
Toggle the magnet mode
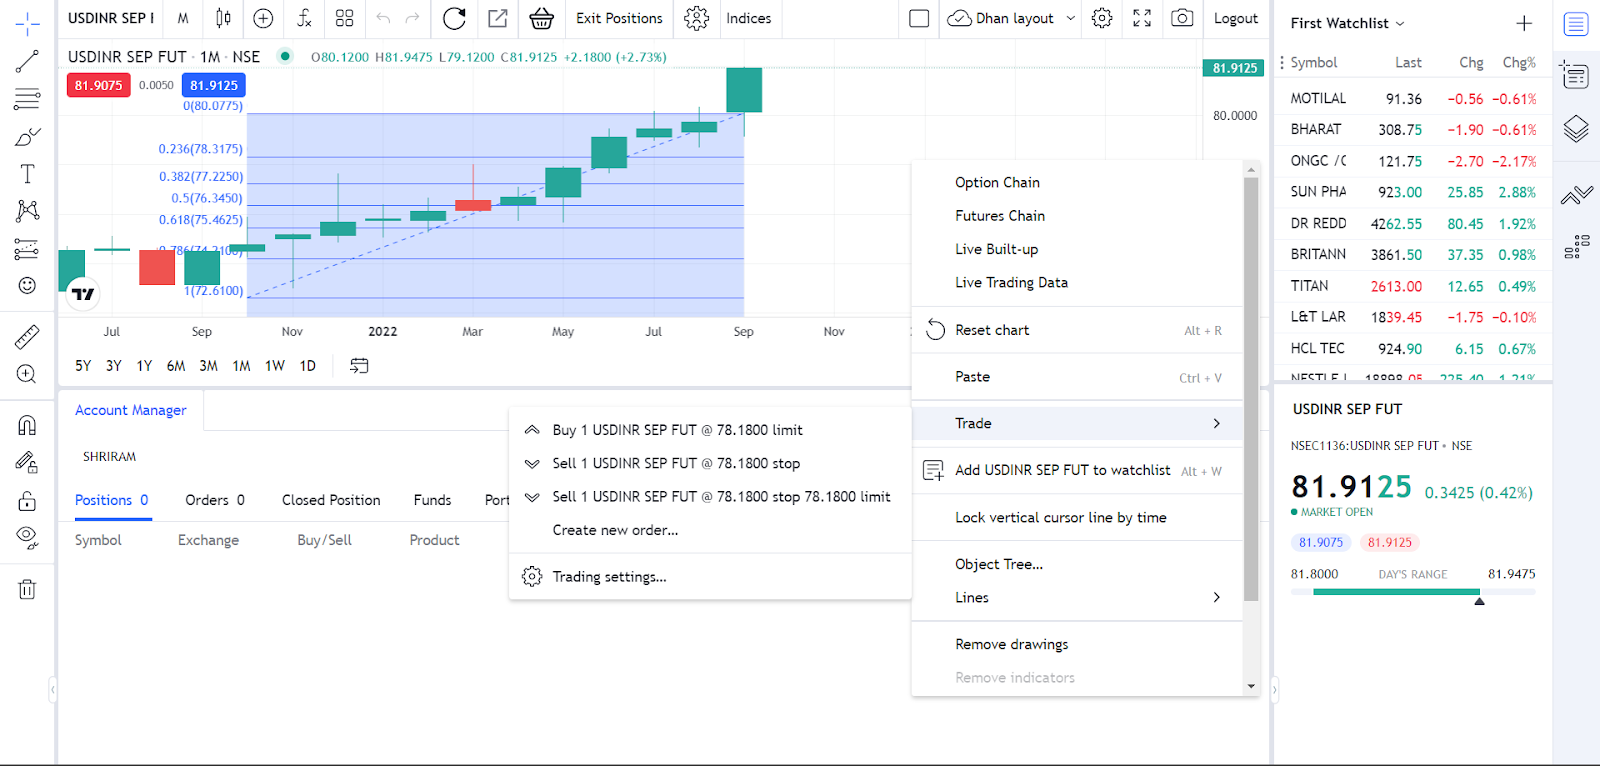(x=27, y=425)
